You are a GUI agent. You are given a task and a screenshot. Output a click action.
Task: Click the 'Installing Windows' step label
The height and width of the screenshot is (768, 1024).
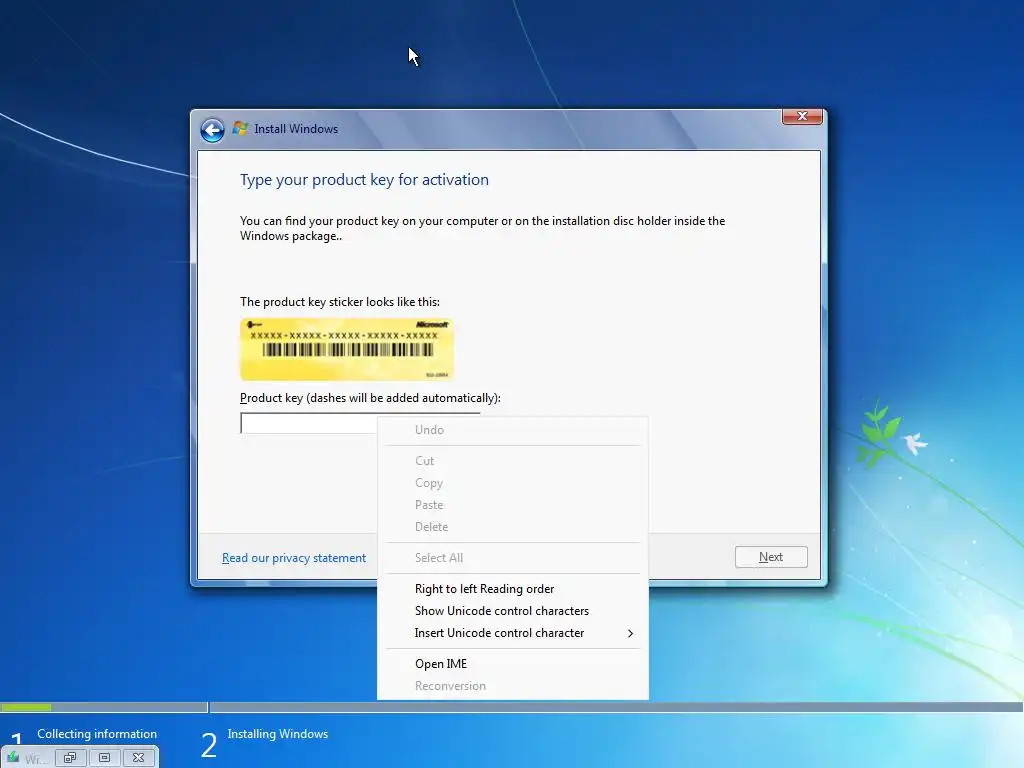(x=278, y=734)
